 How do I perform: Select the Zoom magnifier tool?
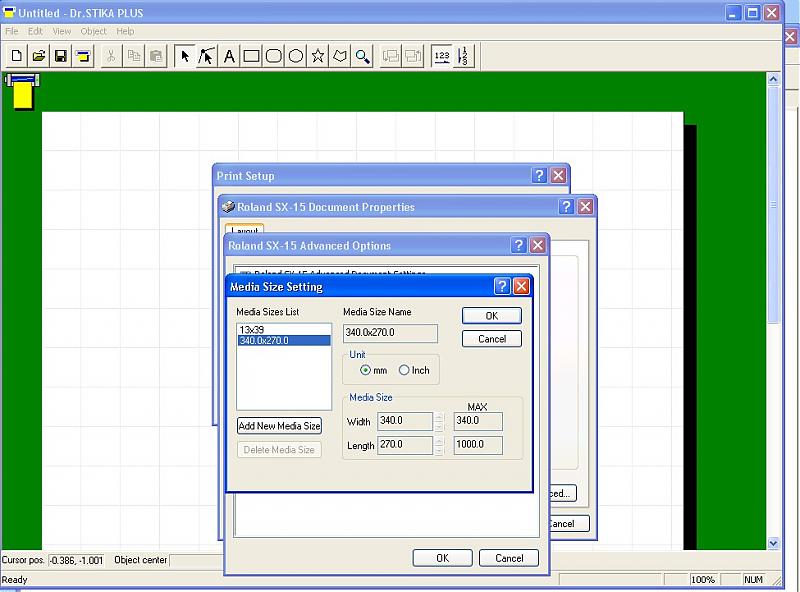pyautogui.click(x=362, y=56)
